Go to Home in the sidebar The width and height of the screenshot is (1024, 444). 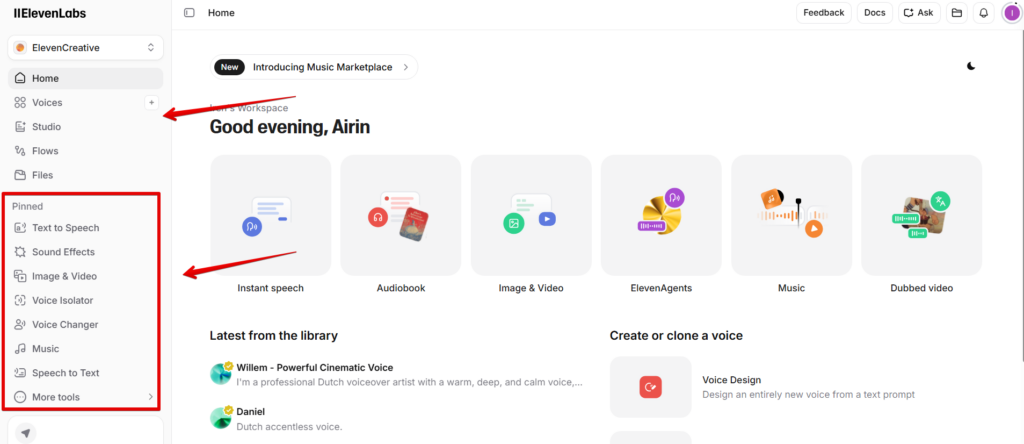pyautogui.click(x=86, y=78)
